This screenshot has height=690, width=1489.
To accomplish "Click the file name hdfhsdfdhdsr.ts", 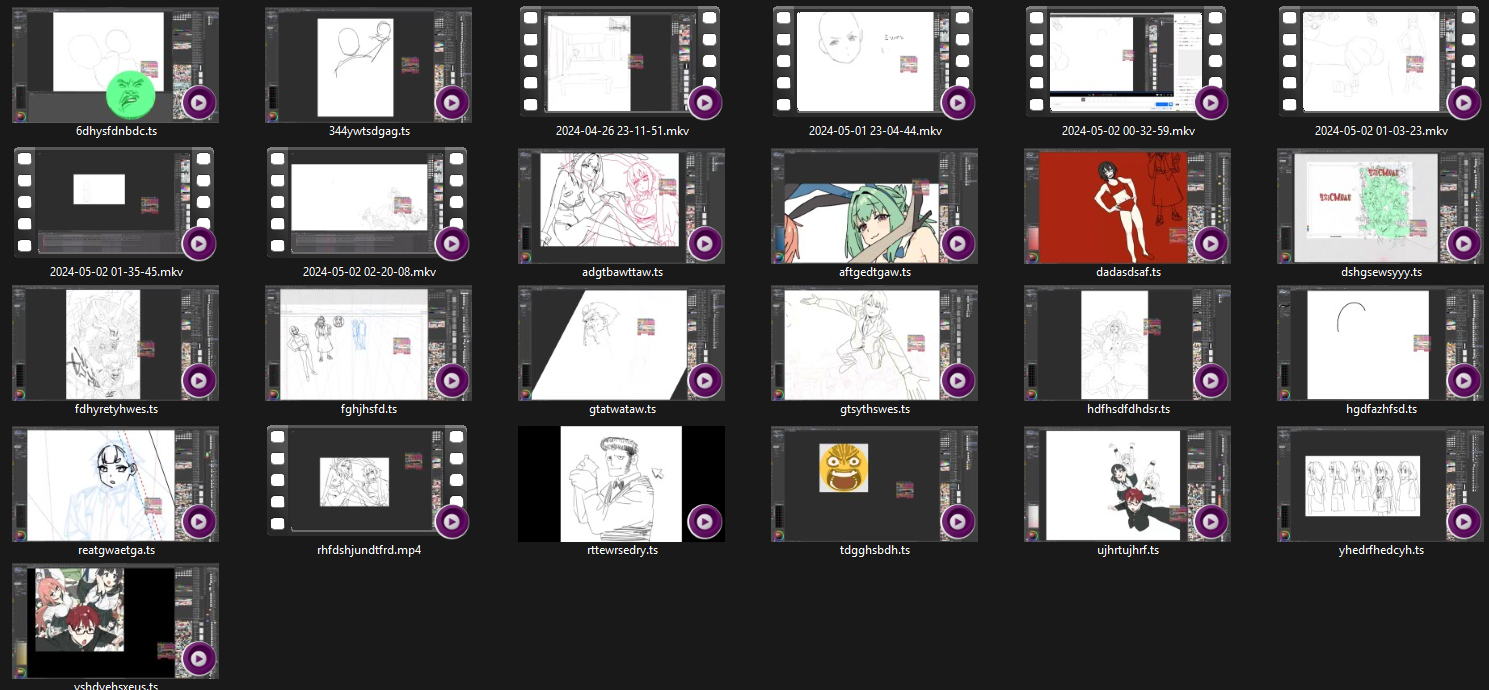I will pyautogui.click(x=1128, y=409).
